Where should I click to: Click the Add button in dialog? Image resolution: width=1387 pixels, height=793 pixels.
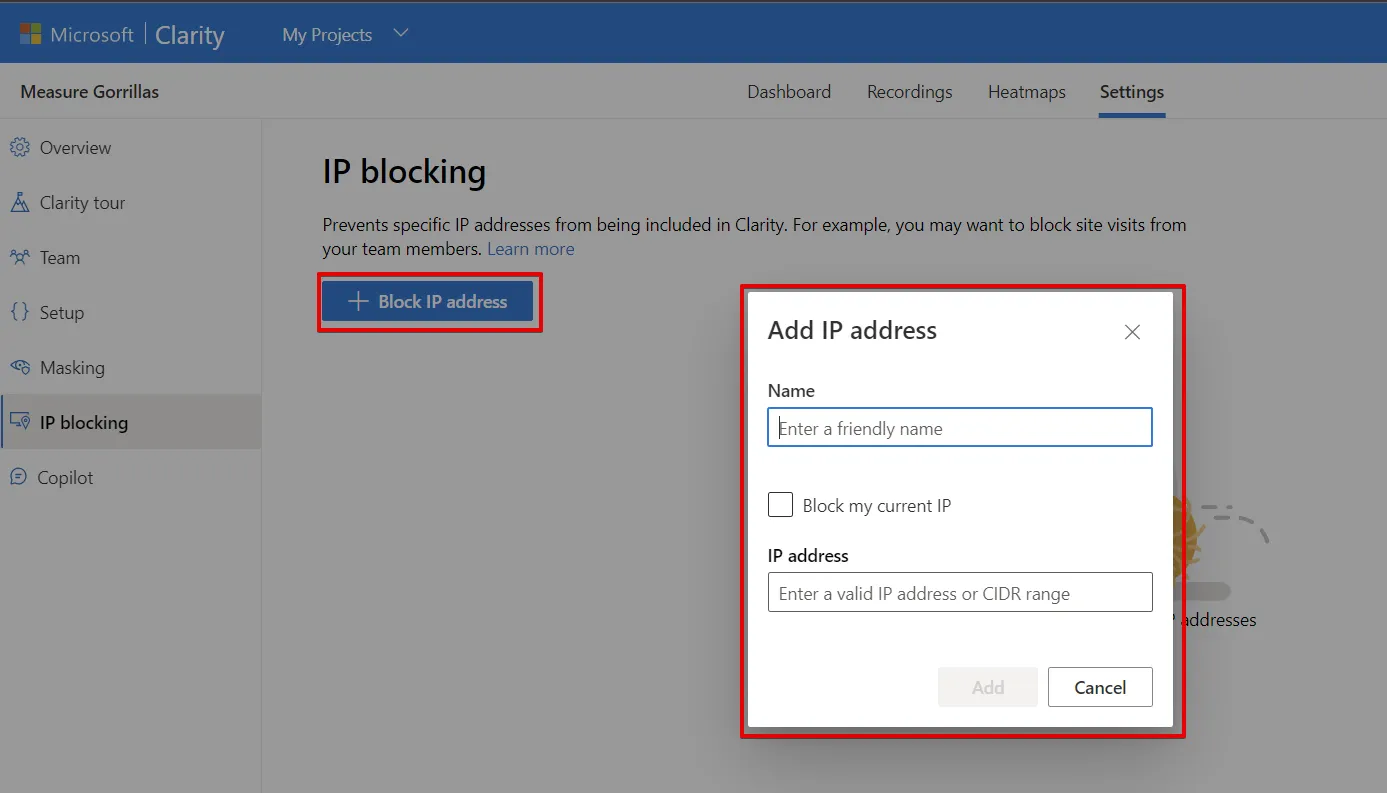click(987, 687)
